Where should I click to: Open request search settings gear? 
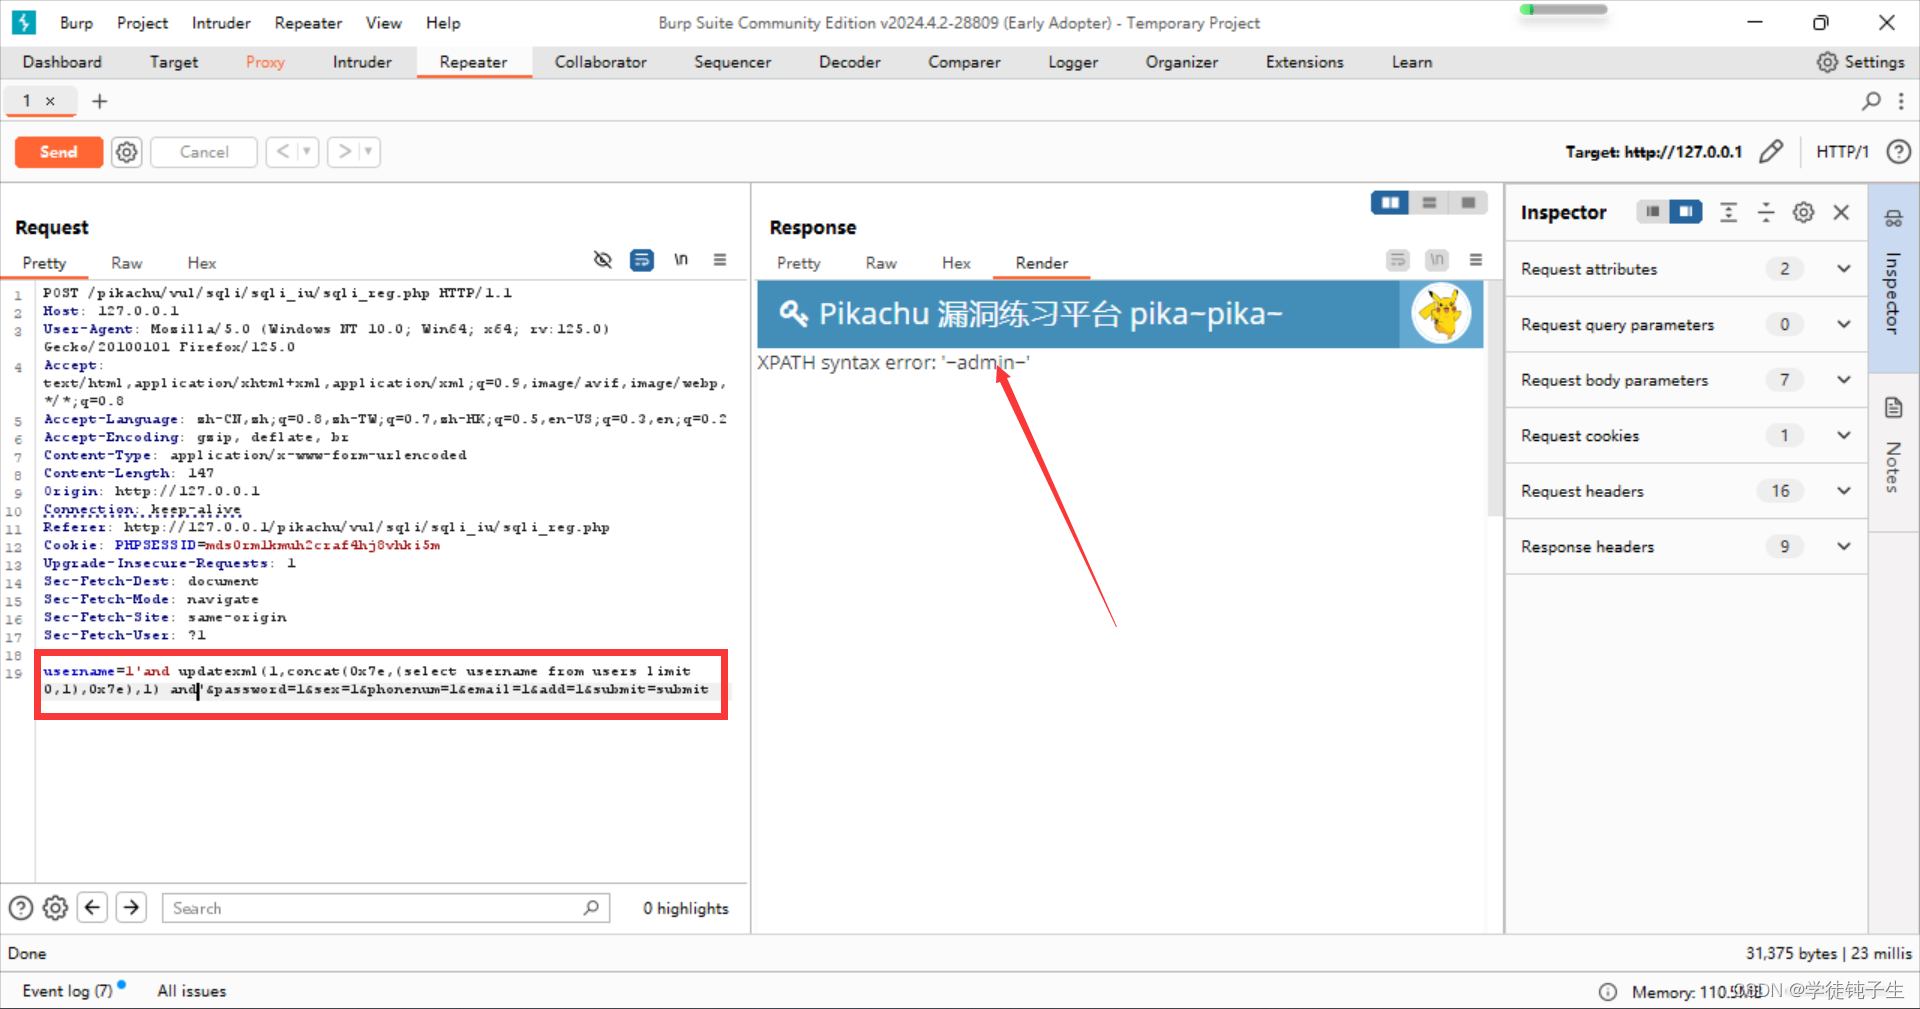56,908
